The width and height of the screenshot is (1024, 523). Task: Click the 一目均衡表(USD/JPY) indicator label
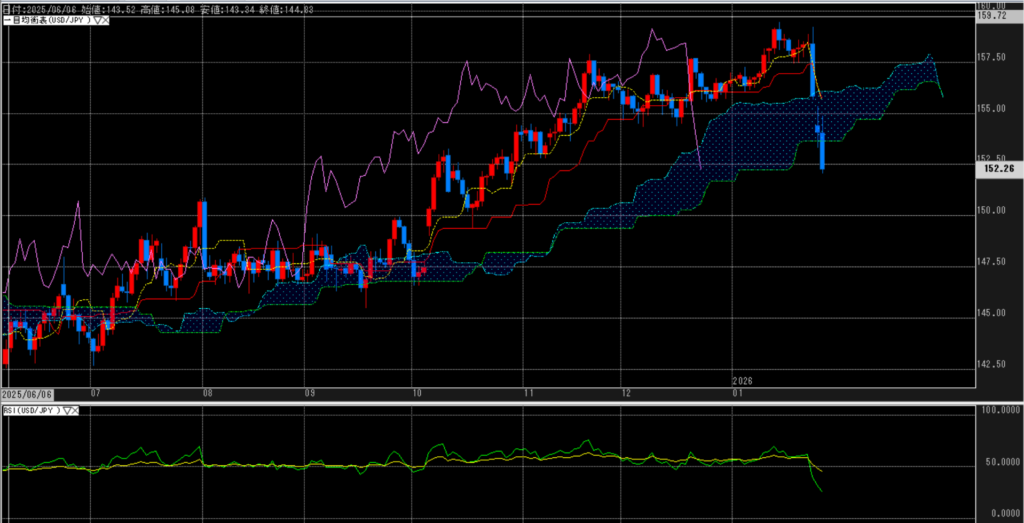pos(46,21)
